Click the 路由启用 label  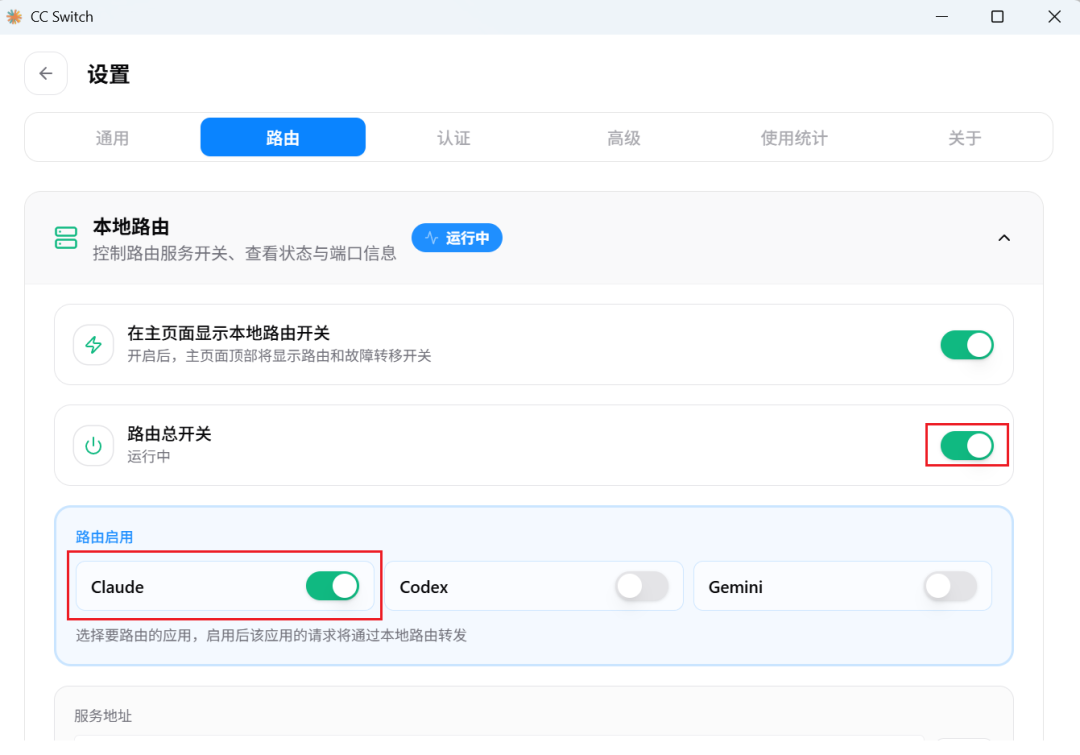105,537
